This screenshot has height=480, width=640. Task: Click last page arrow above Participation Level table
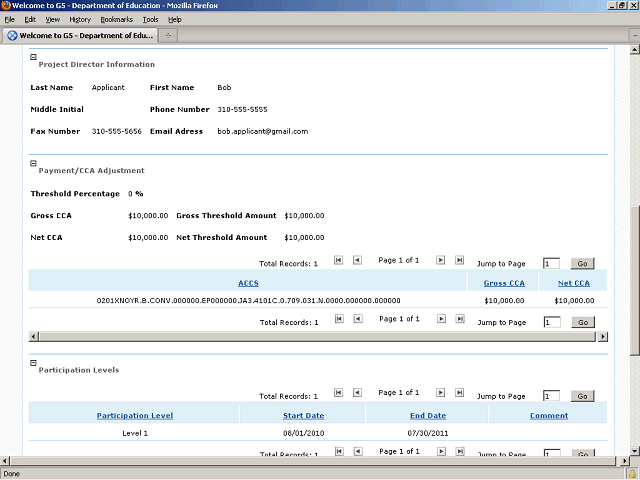(x=459, y=393)
